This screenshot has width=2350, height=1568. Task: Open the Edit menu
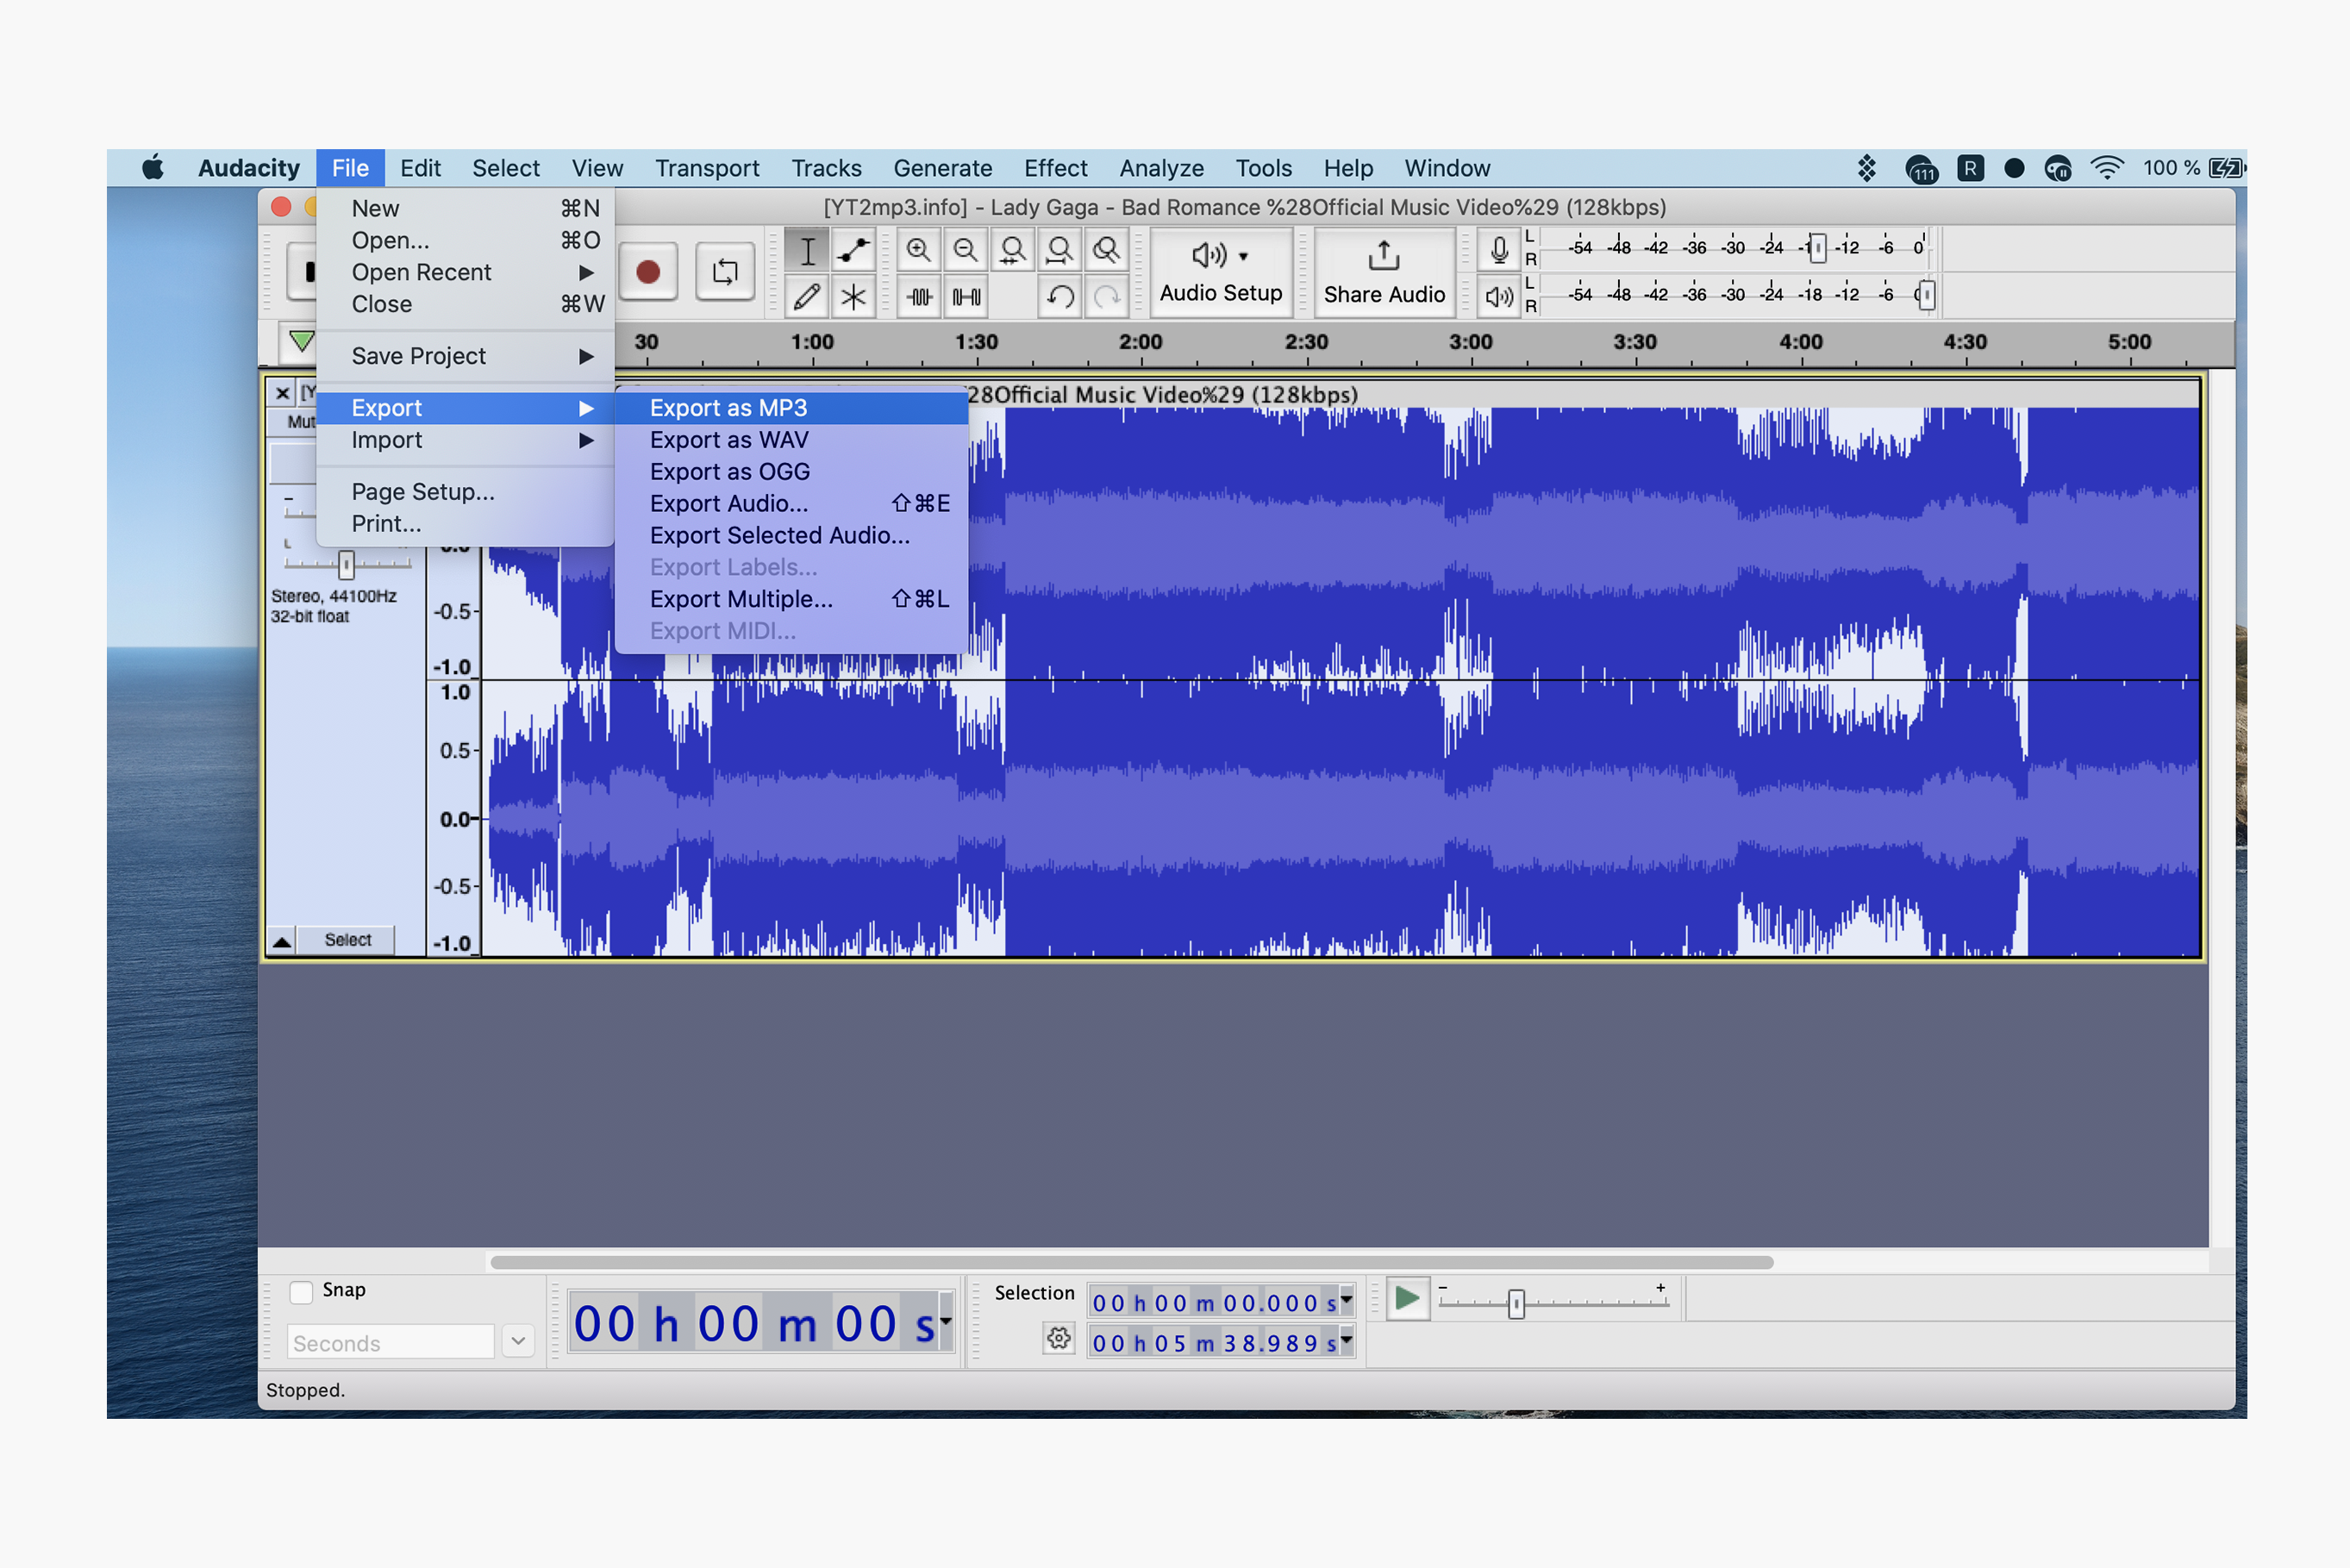pyautogui.click(x=420, y=168)
